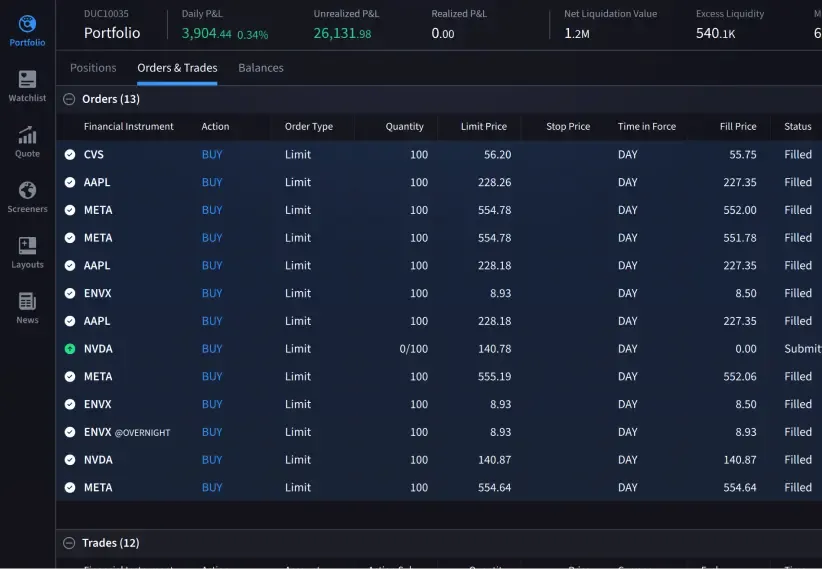Select the Orders & Trades tab

[x=177, y=68]
